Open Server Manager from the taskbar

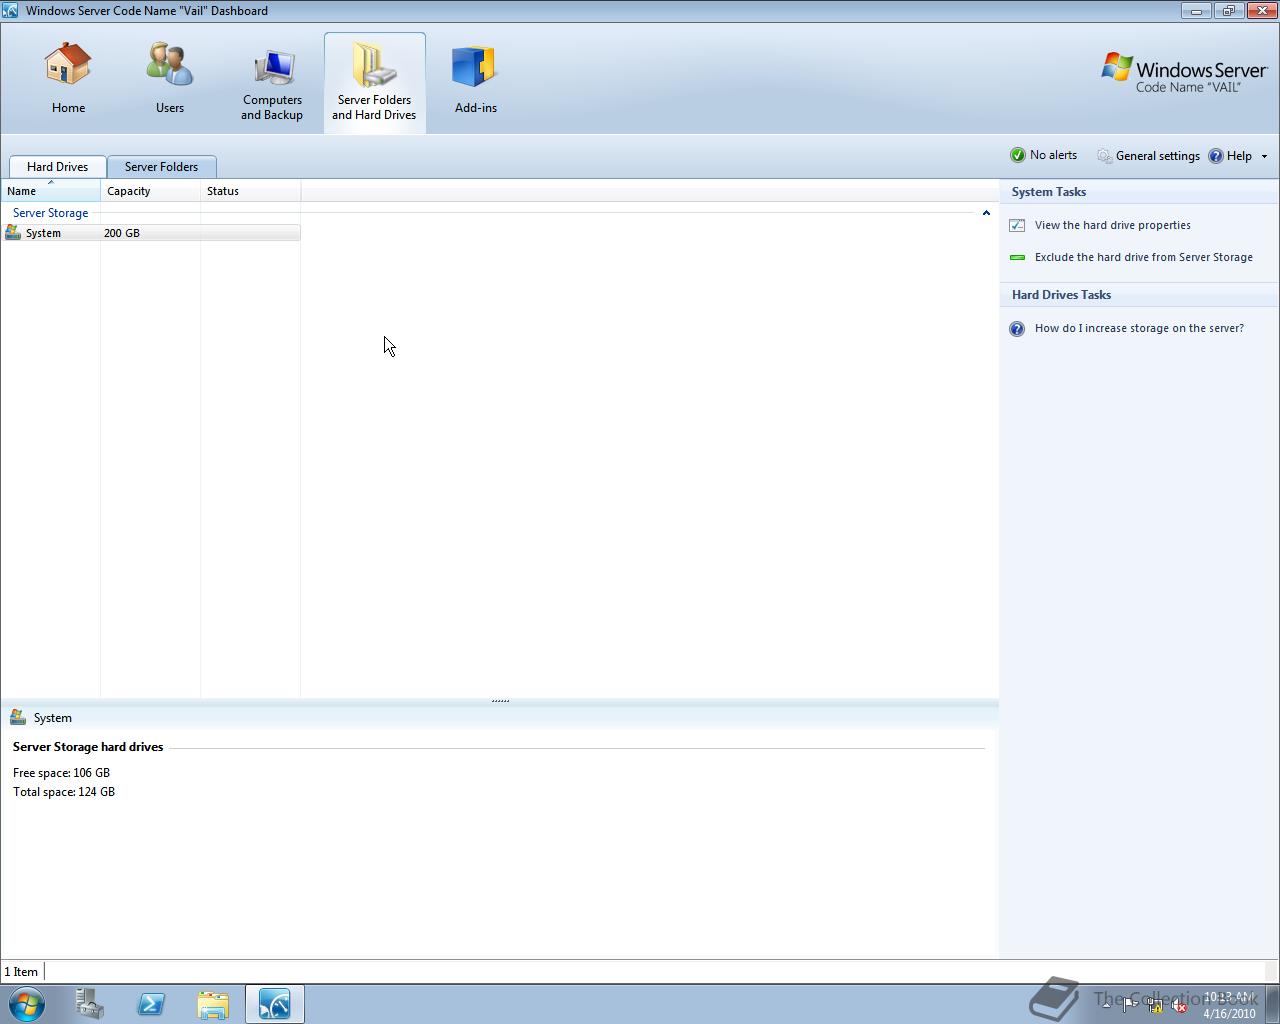tap(89, 1004)
